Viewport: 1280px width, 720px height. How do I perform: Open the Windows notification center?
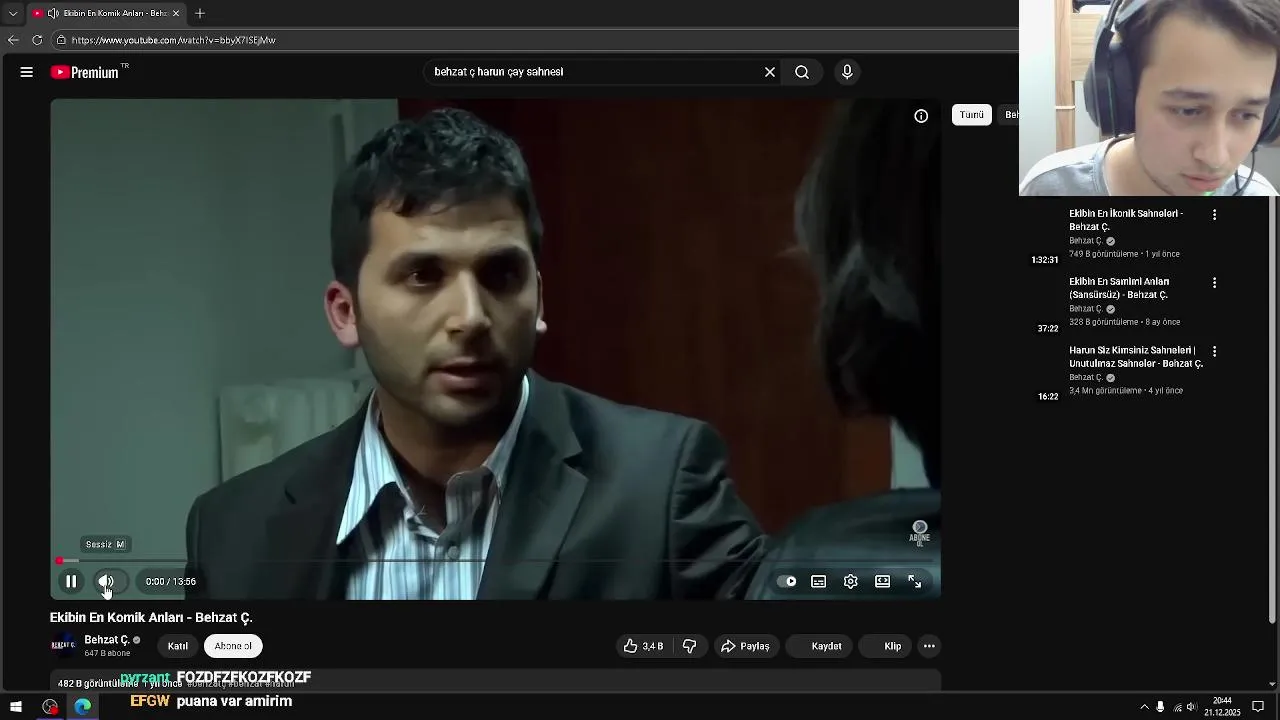[1258, 707]
